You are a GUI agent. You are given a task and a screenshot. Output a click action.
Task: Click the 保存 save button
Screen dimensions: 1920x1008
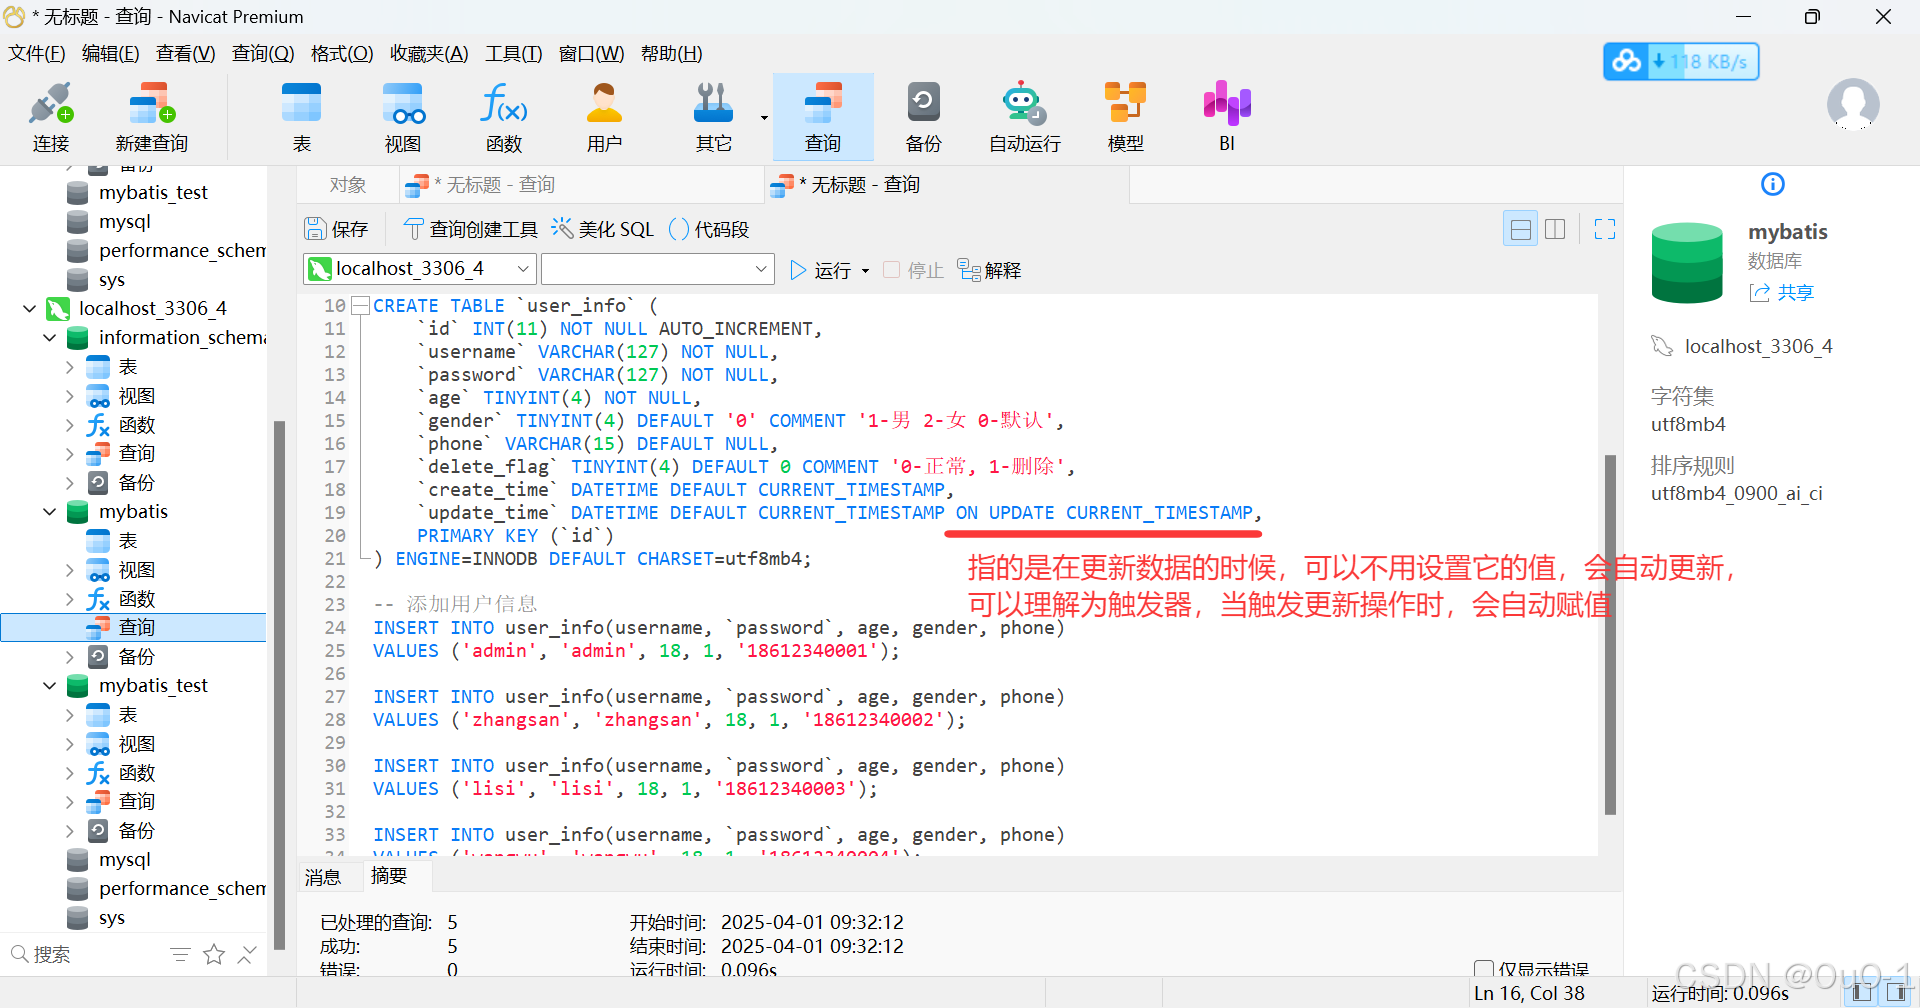click(x=336, y=229)
